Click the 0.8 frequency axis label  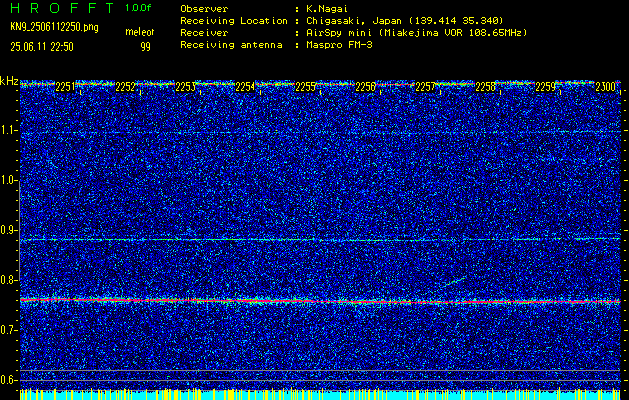tap(9, 280)
